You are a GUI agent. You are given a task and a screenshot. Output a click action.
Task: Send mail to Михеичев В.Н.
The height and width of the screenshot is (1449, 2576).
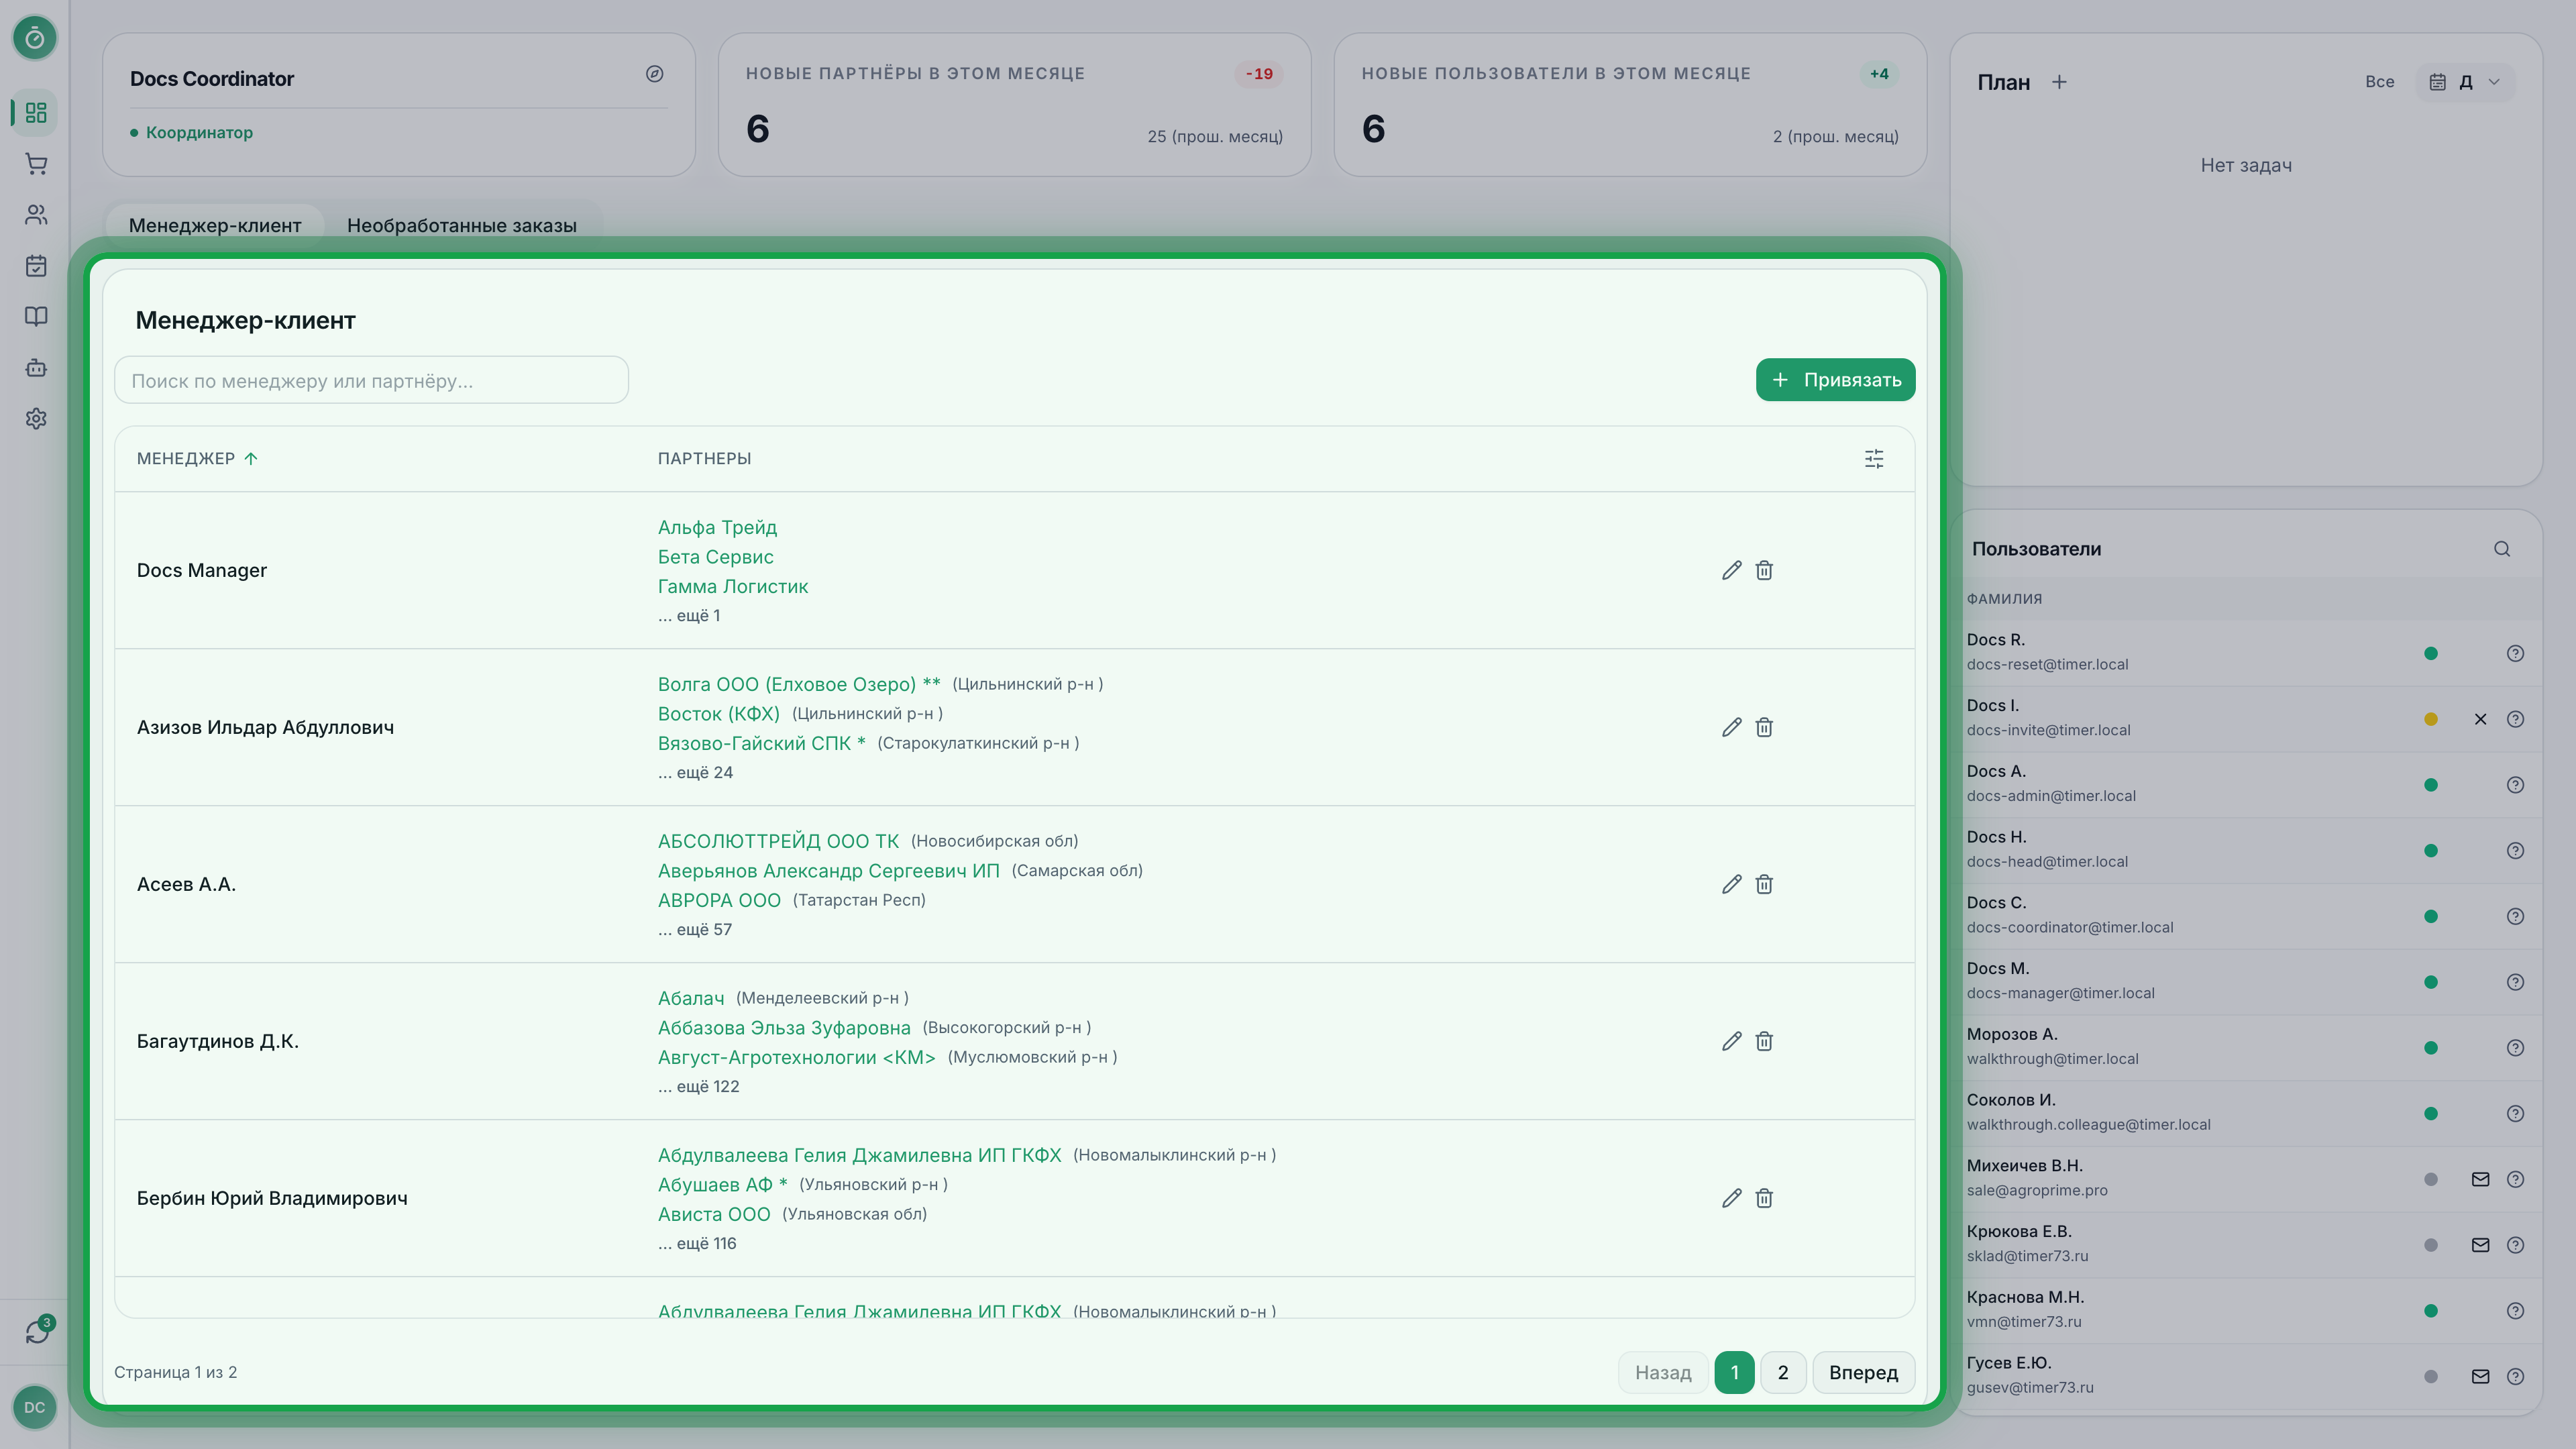click(x=2480, y=1179)
